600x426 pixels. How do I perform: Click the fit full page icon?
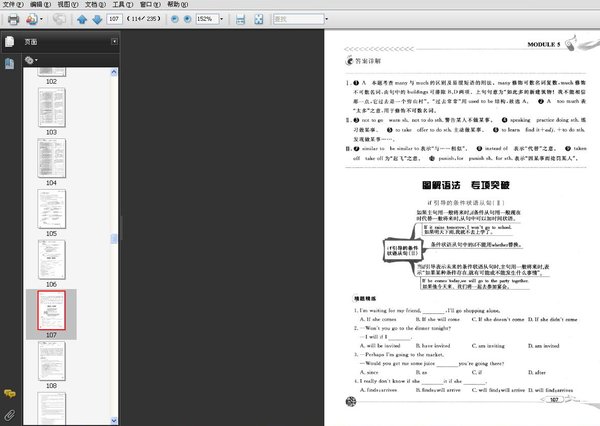click(x=259, y=19)
